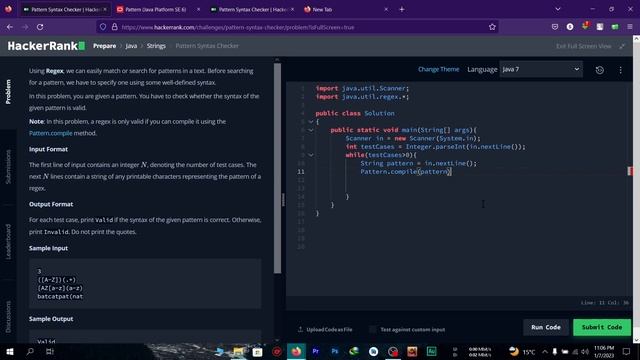Click the weather widget showing 15°C
Screen dimensions: 640x360
pos(522,351)
